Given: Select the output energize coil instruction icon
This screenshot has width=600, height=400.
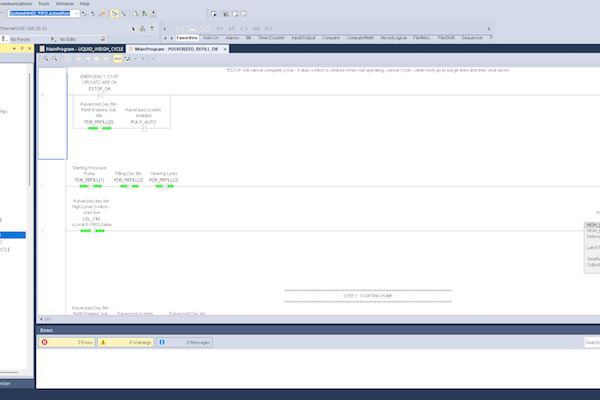Looking at the screenshot, I should (x=244, y=29).
